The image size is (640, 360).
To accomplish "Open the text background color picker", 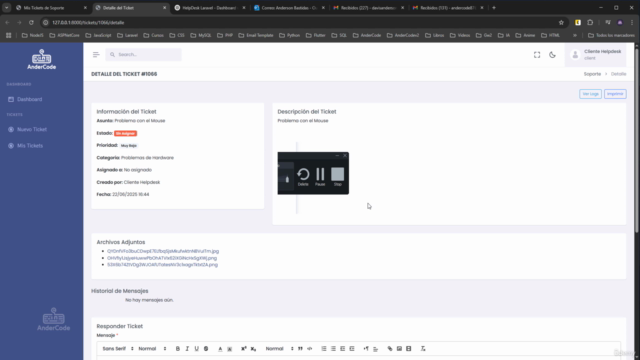I will tap(229, 349).
